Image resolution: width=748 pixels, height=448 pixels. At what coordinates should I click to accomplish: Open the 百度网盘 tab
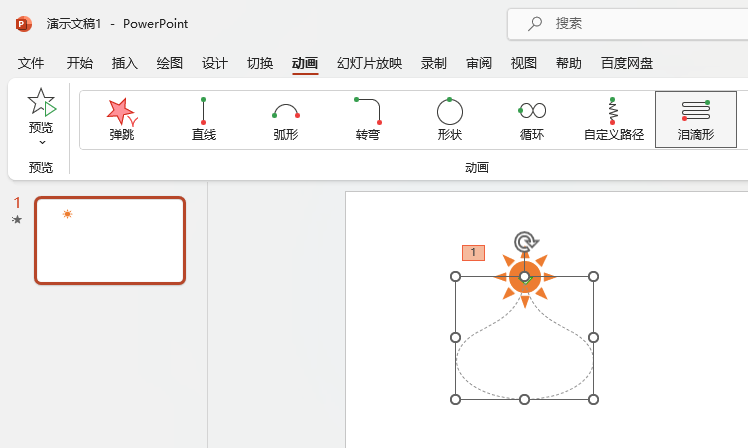[x=627, y=63]
